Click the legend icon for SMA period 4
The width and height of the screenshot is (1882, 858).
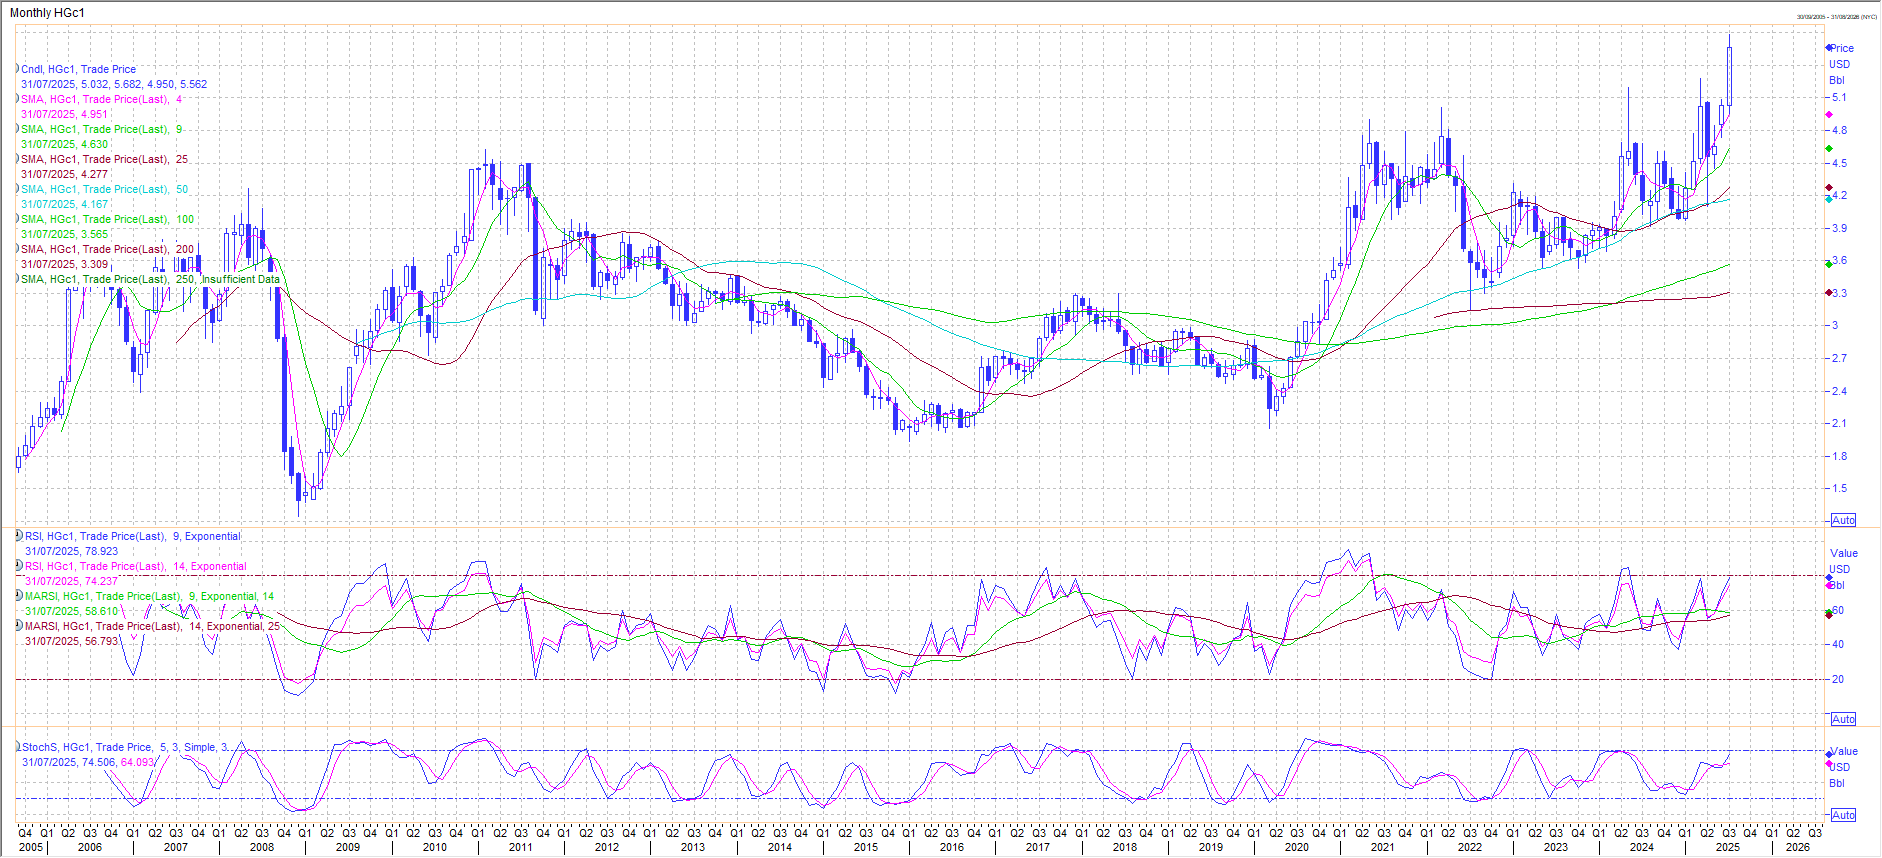coord(17,99)
